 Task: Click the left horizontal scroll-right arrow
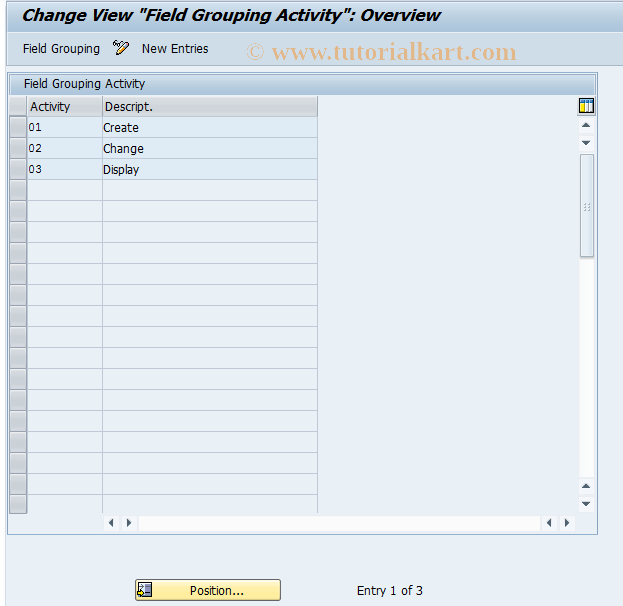click(x=129, y=523)
